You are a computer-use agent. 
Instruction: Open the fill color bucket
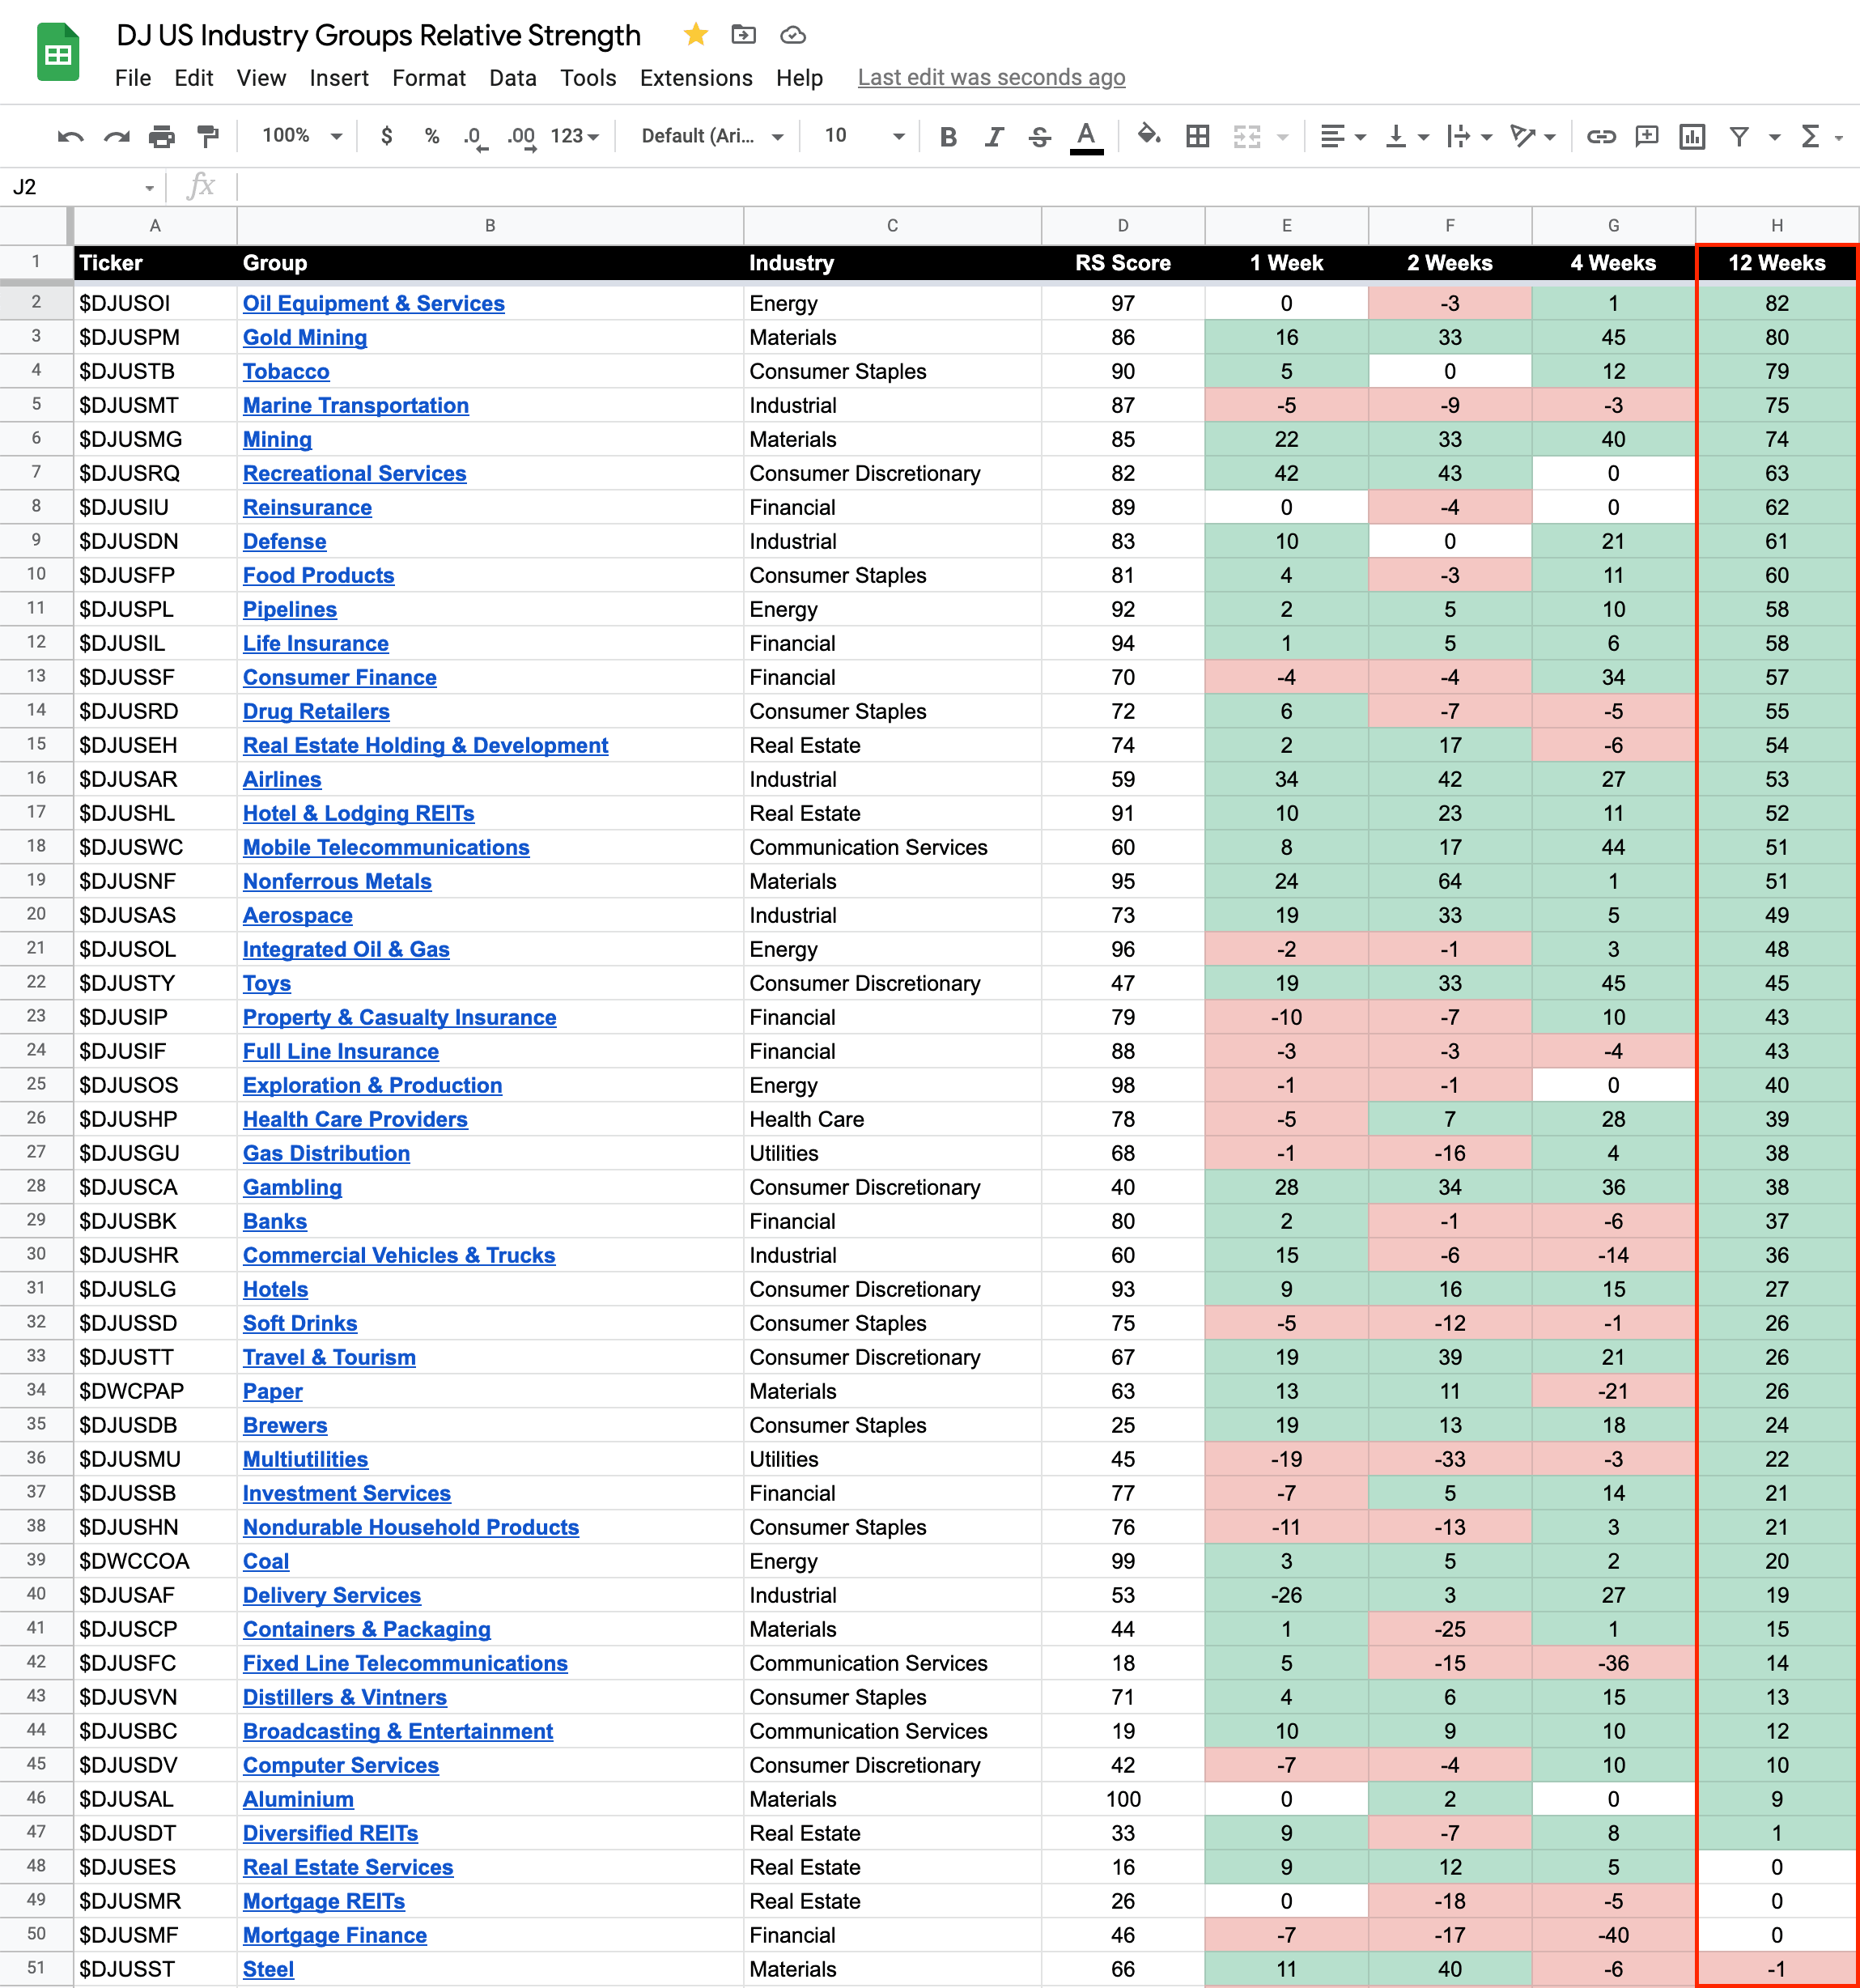[x=1149, y=135]
